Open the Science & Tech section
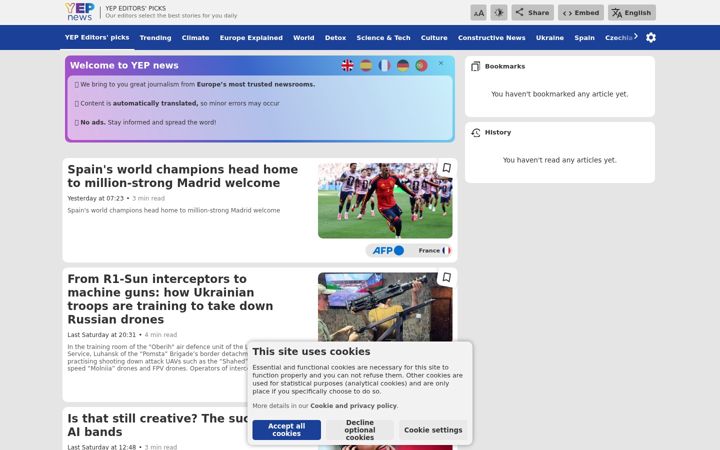This screenshot has width=720, height=450. pyautogui.click(x=383, y=38)
